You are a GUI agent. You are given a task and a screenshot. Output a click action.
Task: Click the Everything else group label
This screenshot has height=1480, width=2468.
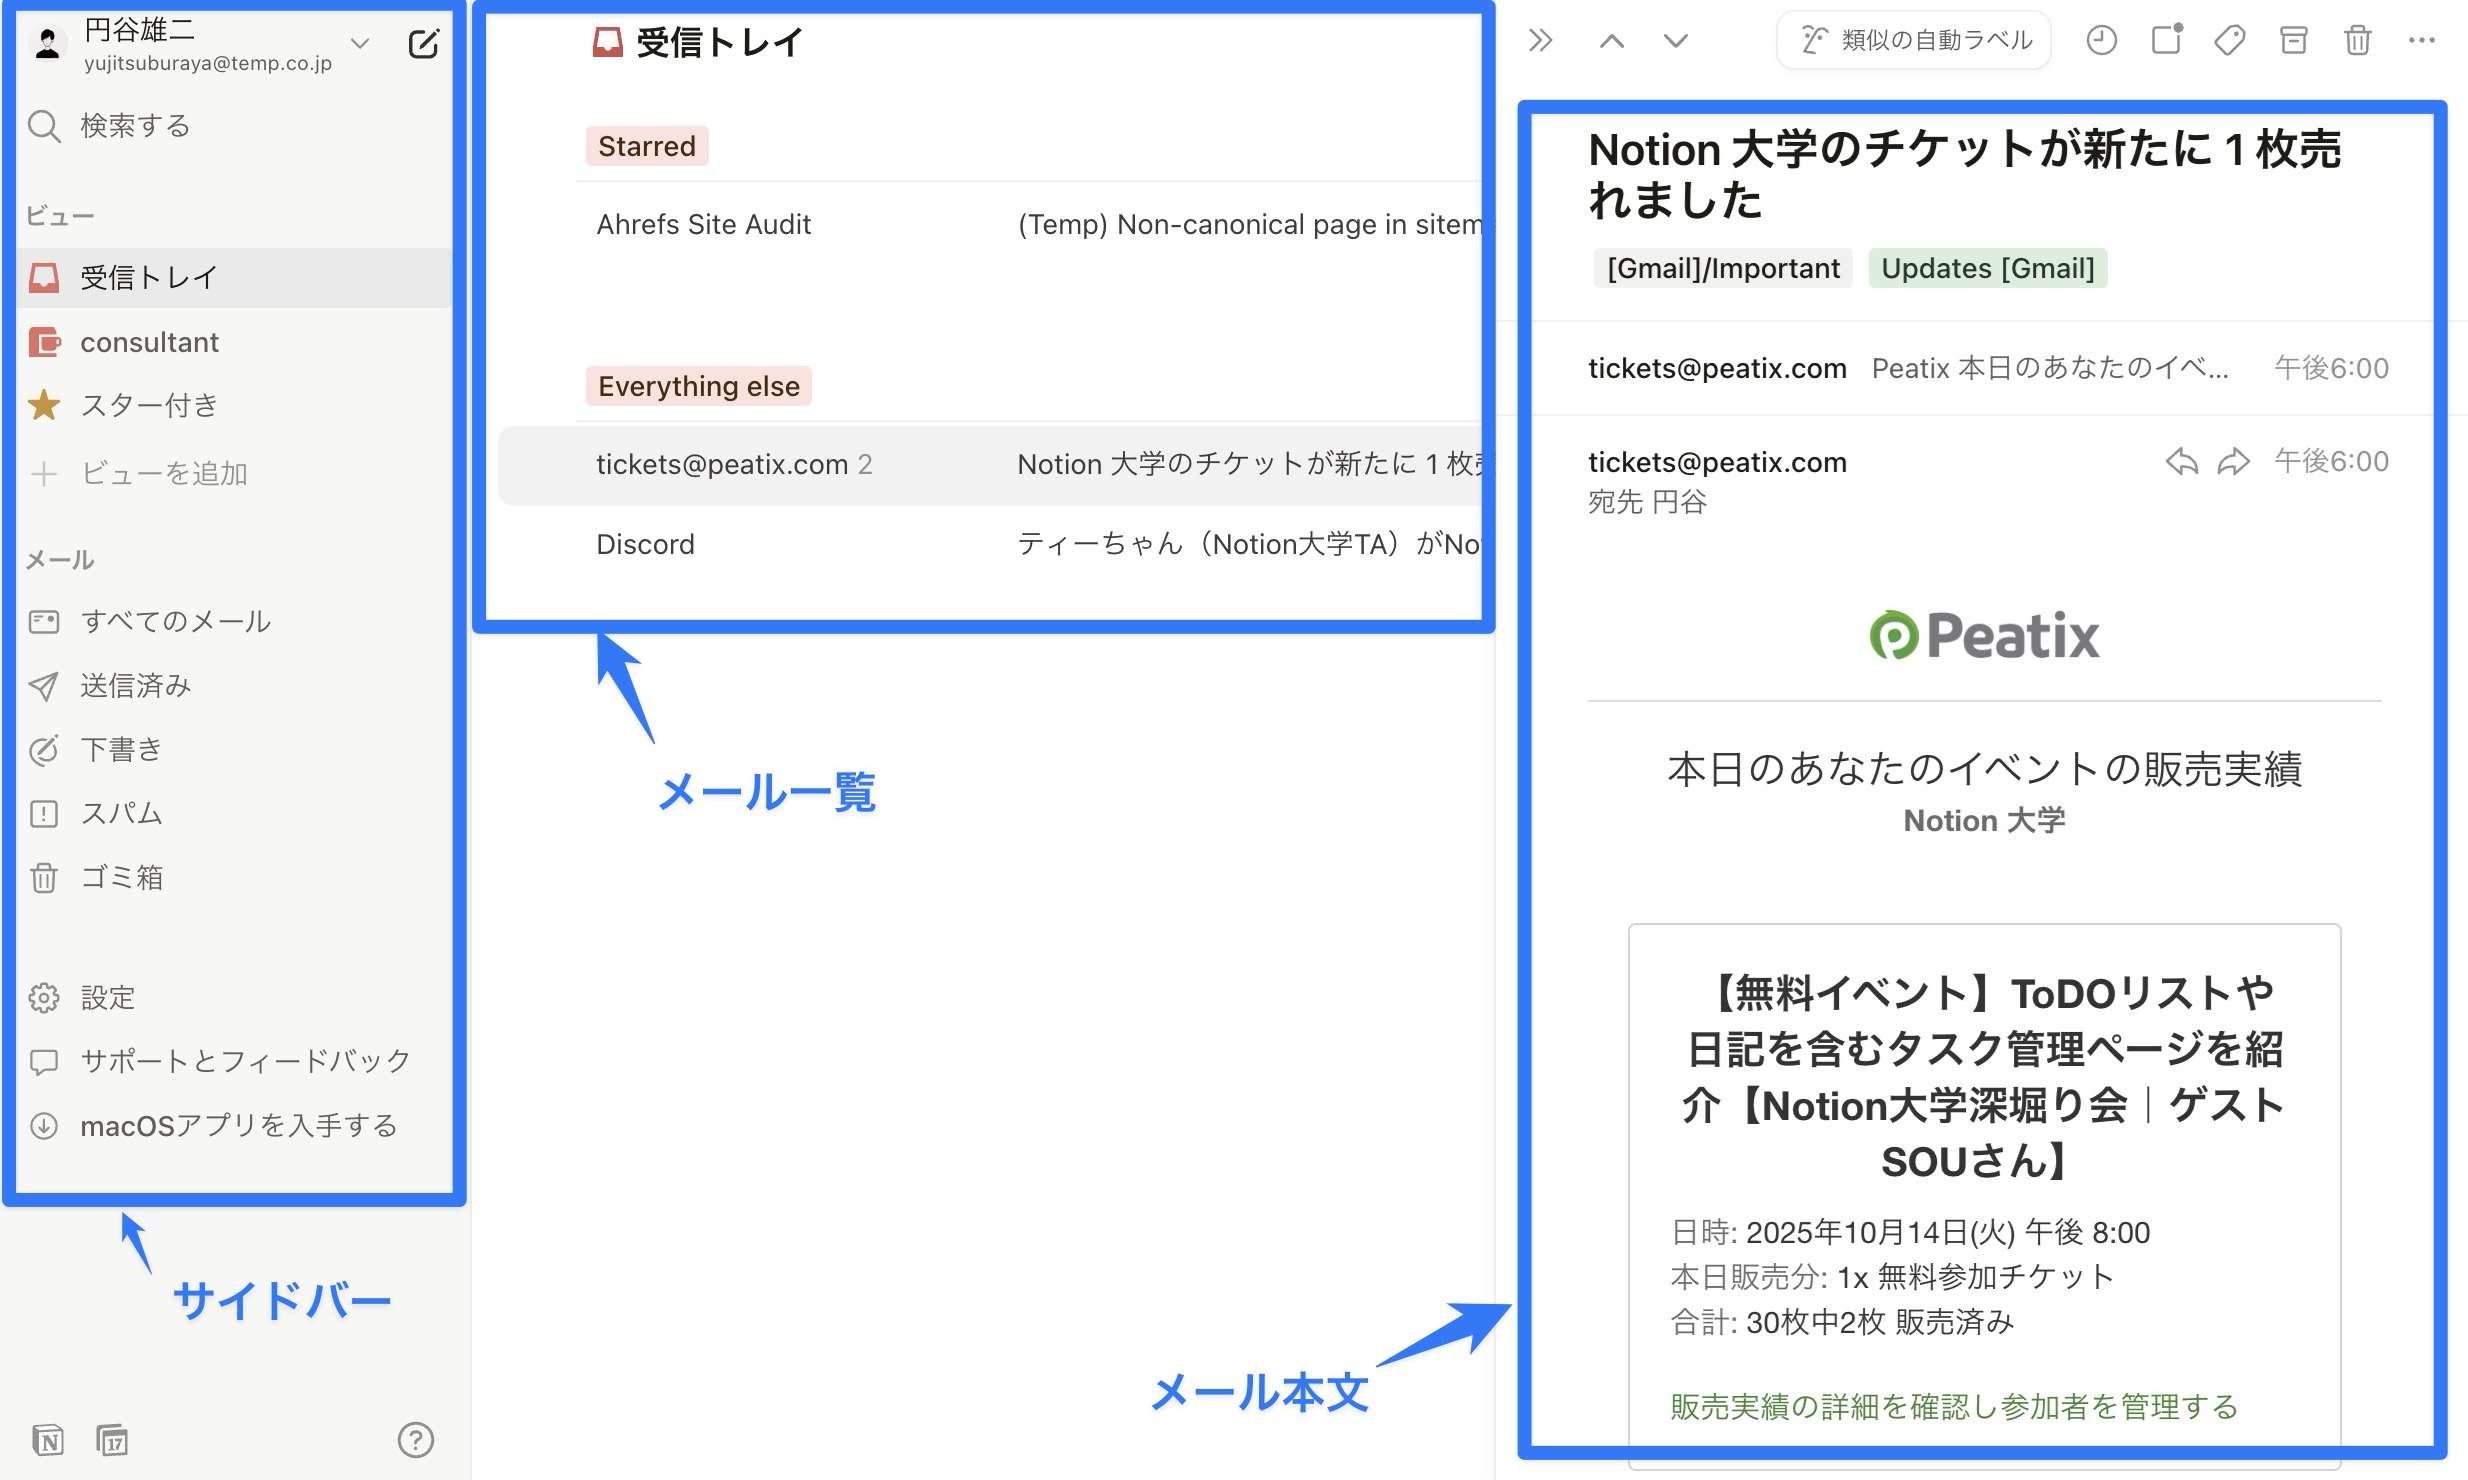(699, 386)
